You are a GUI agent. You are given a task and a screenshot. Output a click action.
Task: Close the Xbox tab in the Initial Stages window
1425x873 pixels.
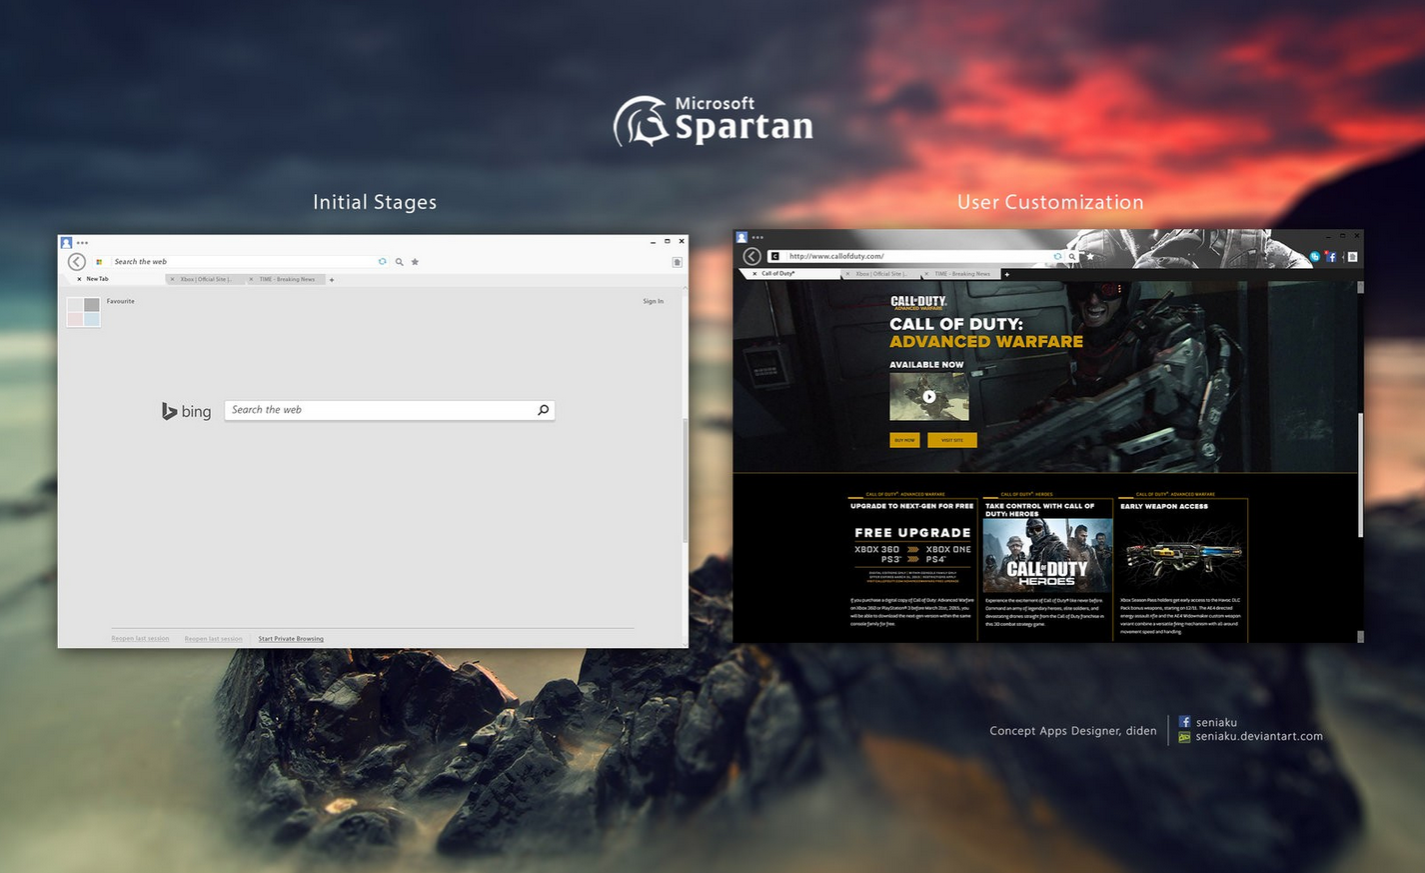click(x=172, y=279)
